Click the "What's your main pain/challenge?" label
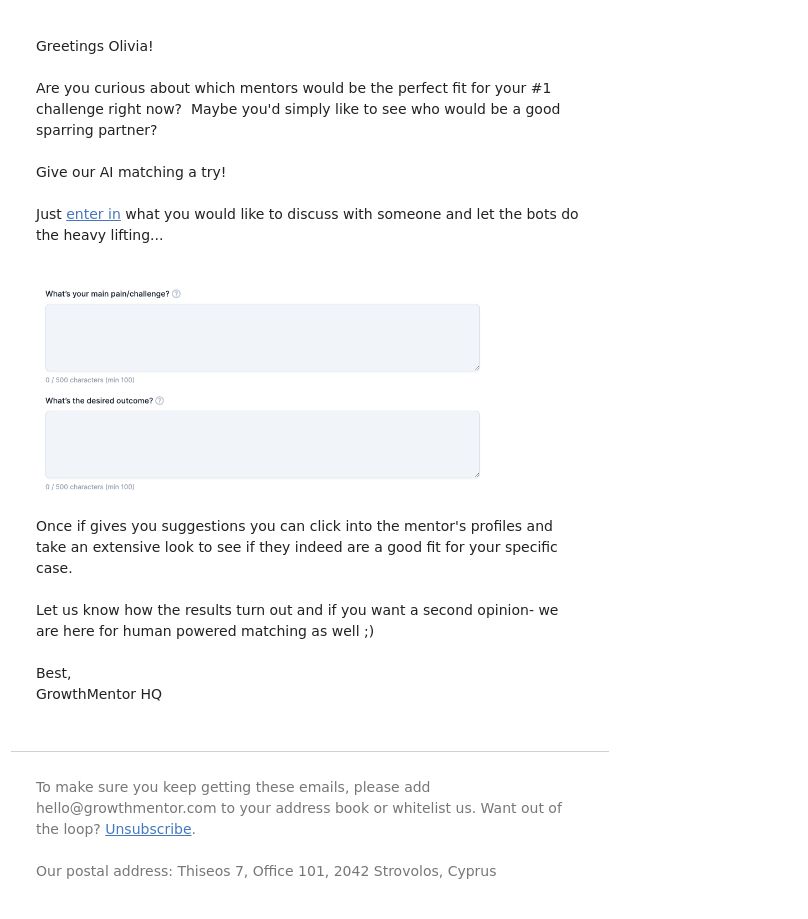This screenshot has width=808, height=919. point(107,294)
